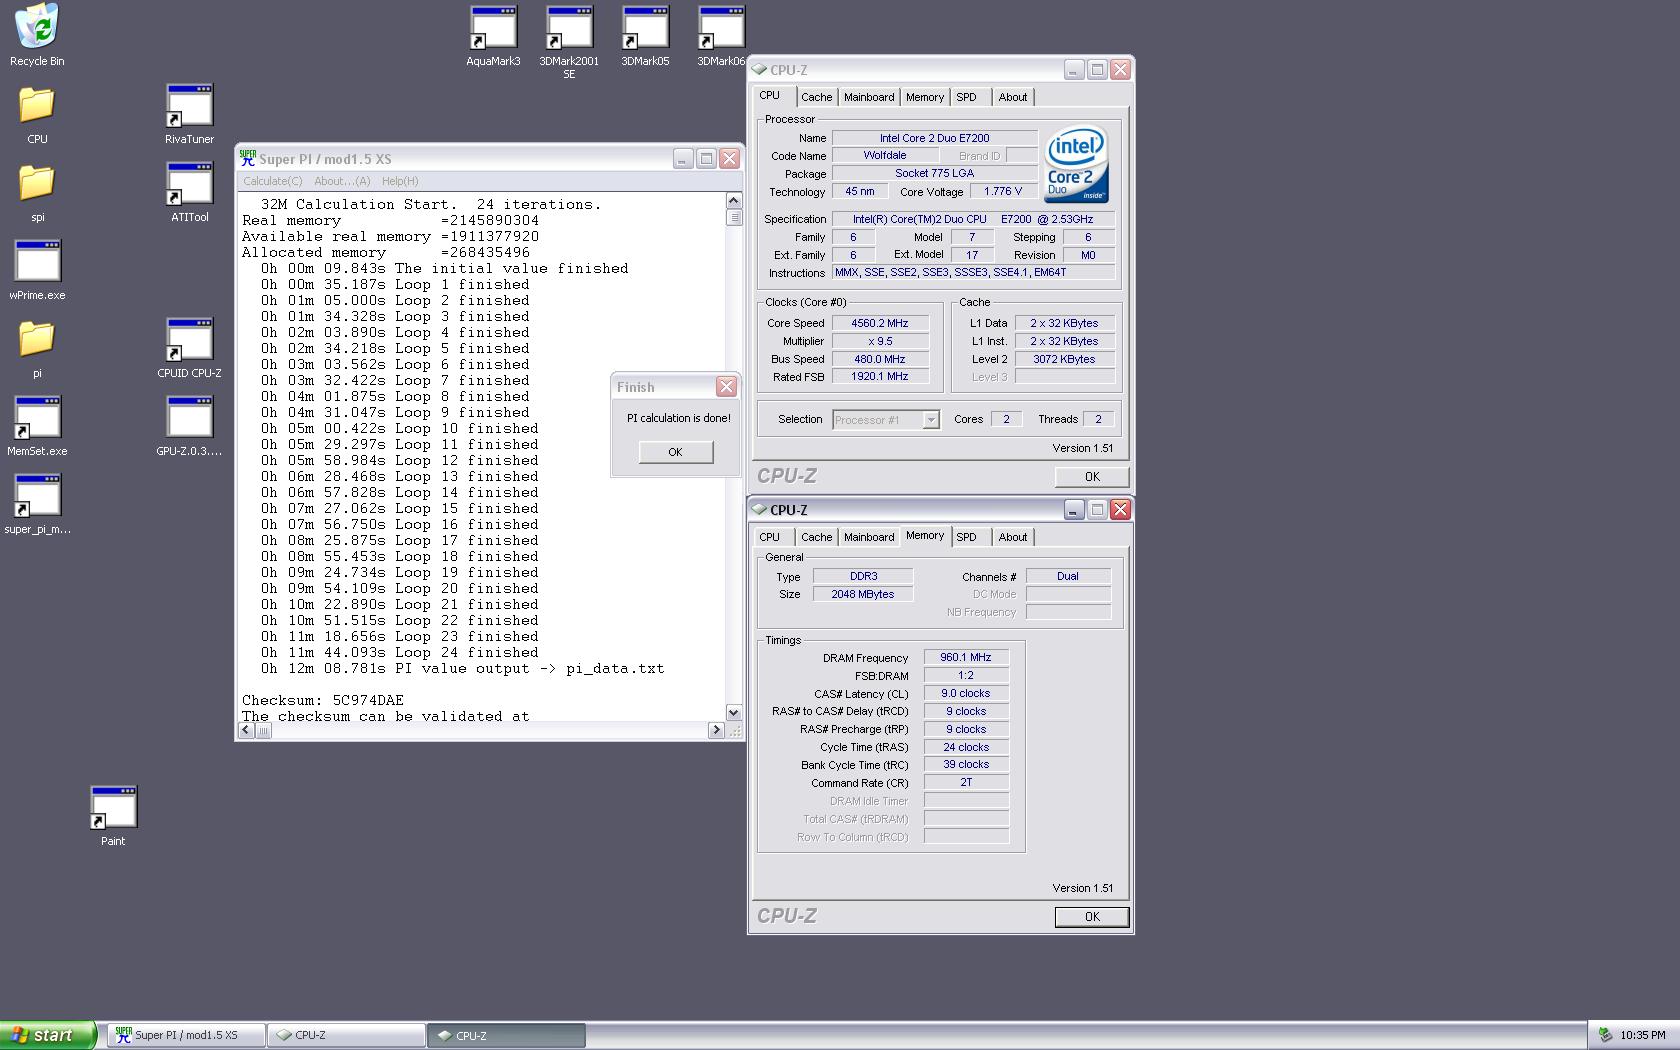
Task: Click Super PI vertical scrollbar up arrow
Action: point(733,201)
